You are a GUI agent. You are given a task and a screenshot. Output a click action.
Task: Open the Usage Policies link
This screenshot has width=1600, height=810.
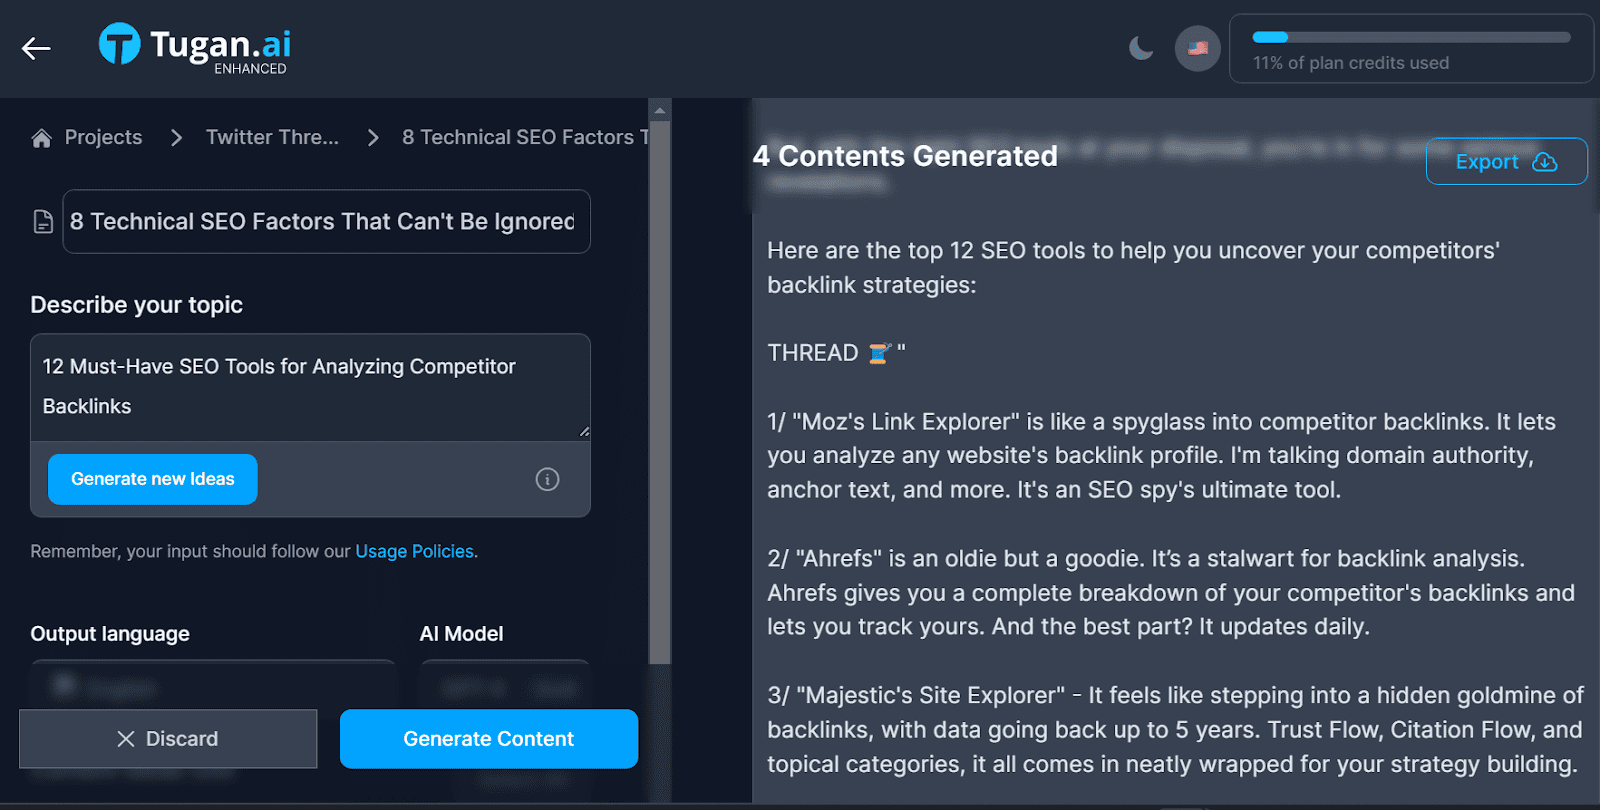tap(415, 551)
